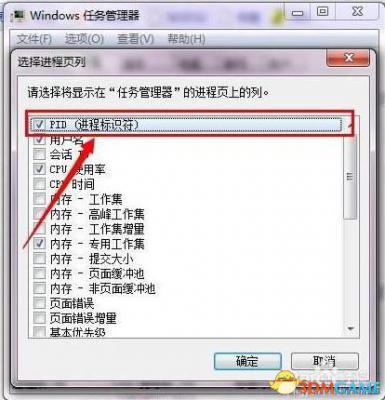Check the 页面错误 column option
Screen dimensions: 385x400
[x=39, y=303]
